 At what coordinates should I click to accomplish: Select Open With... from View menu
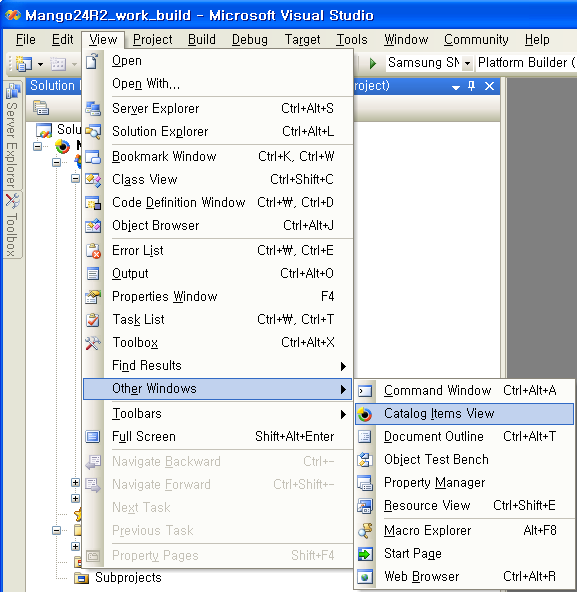tap(218, 84)
